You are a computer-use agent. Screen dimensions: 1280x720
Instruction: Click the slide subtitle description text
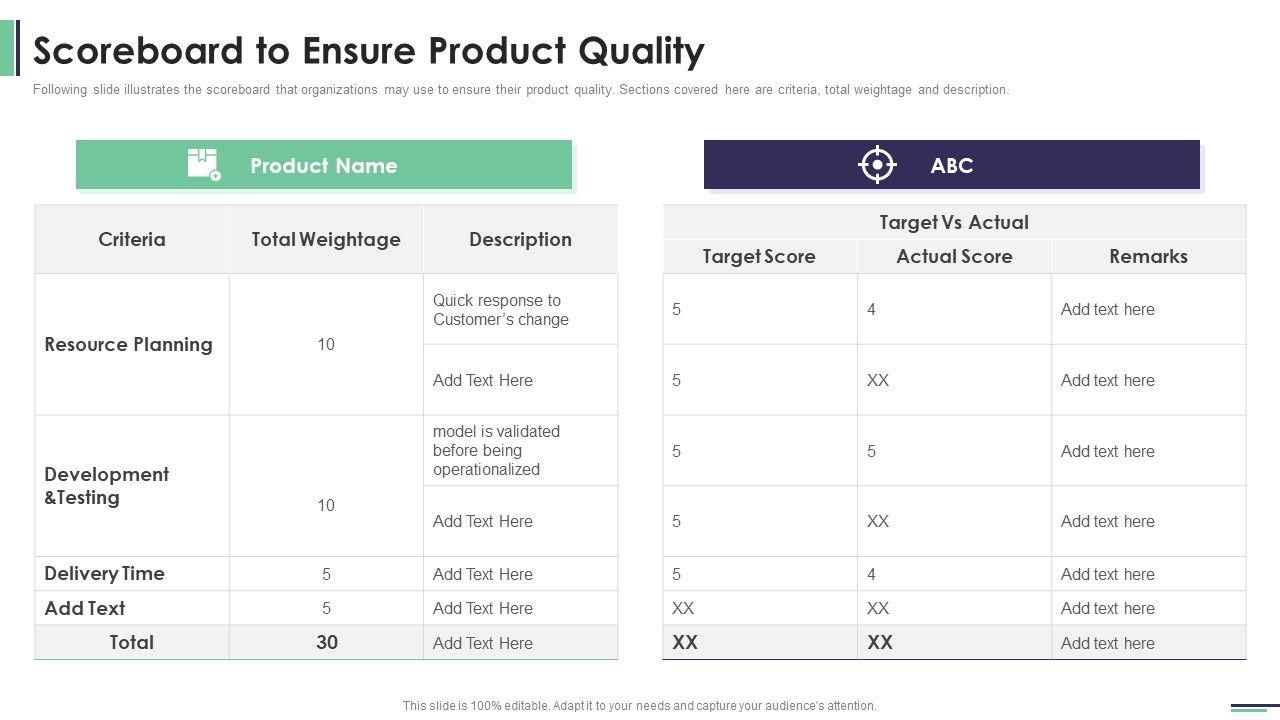521,90
